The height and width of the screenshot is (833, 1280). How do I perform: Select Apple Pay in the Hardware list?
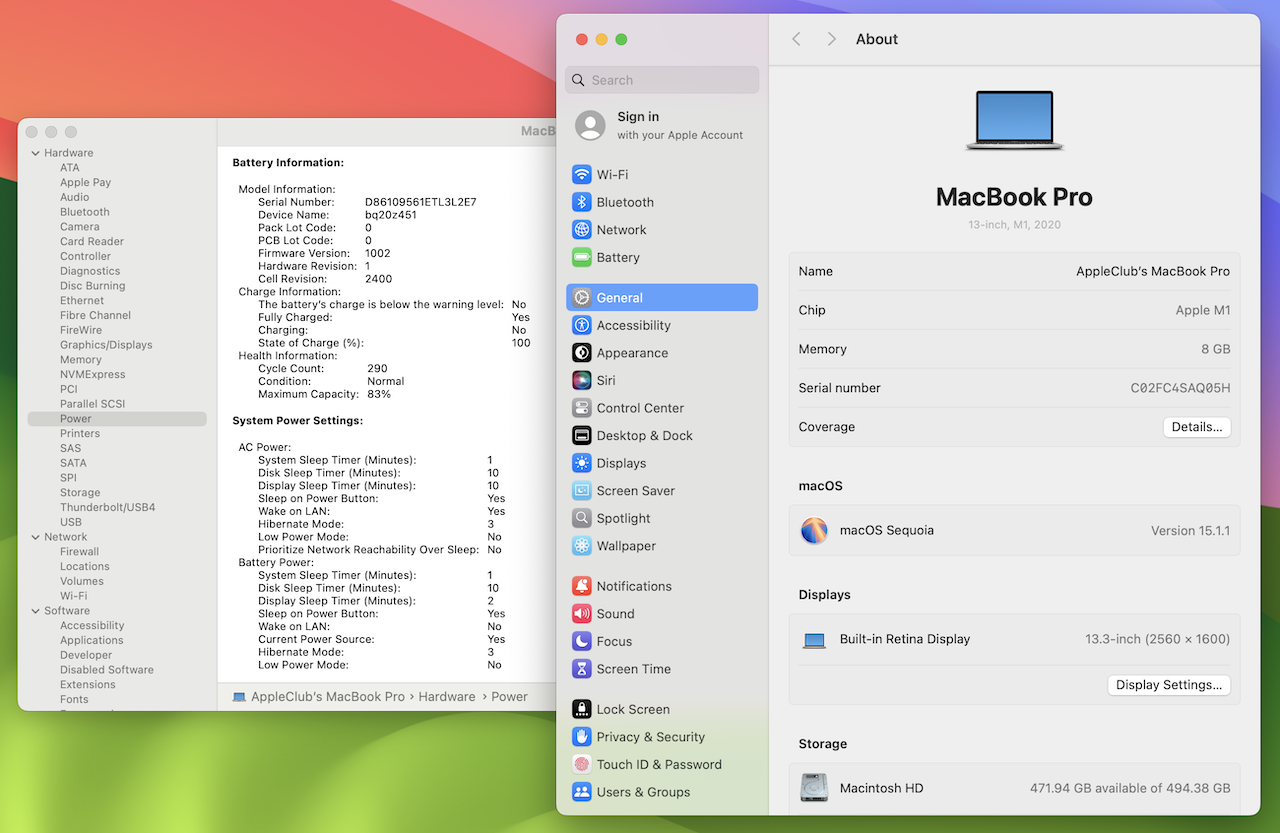tap(86, 182)
